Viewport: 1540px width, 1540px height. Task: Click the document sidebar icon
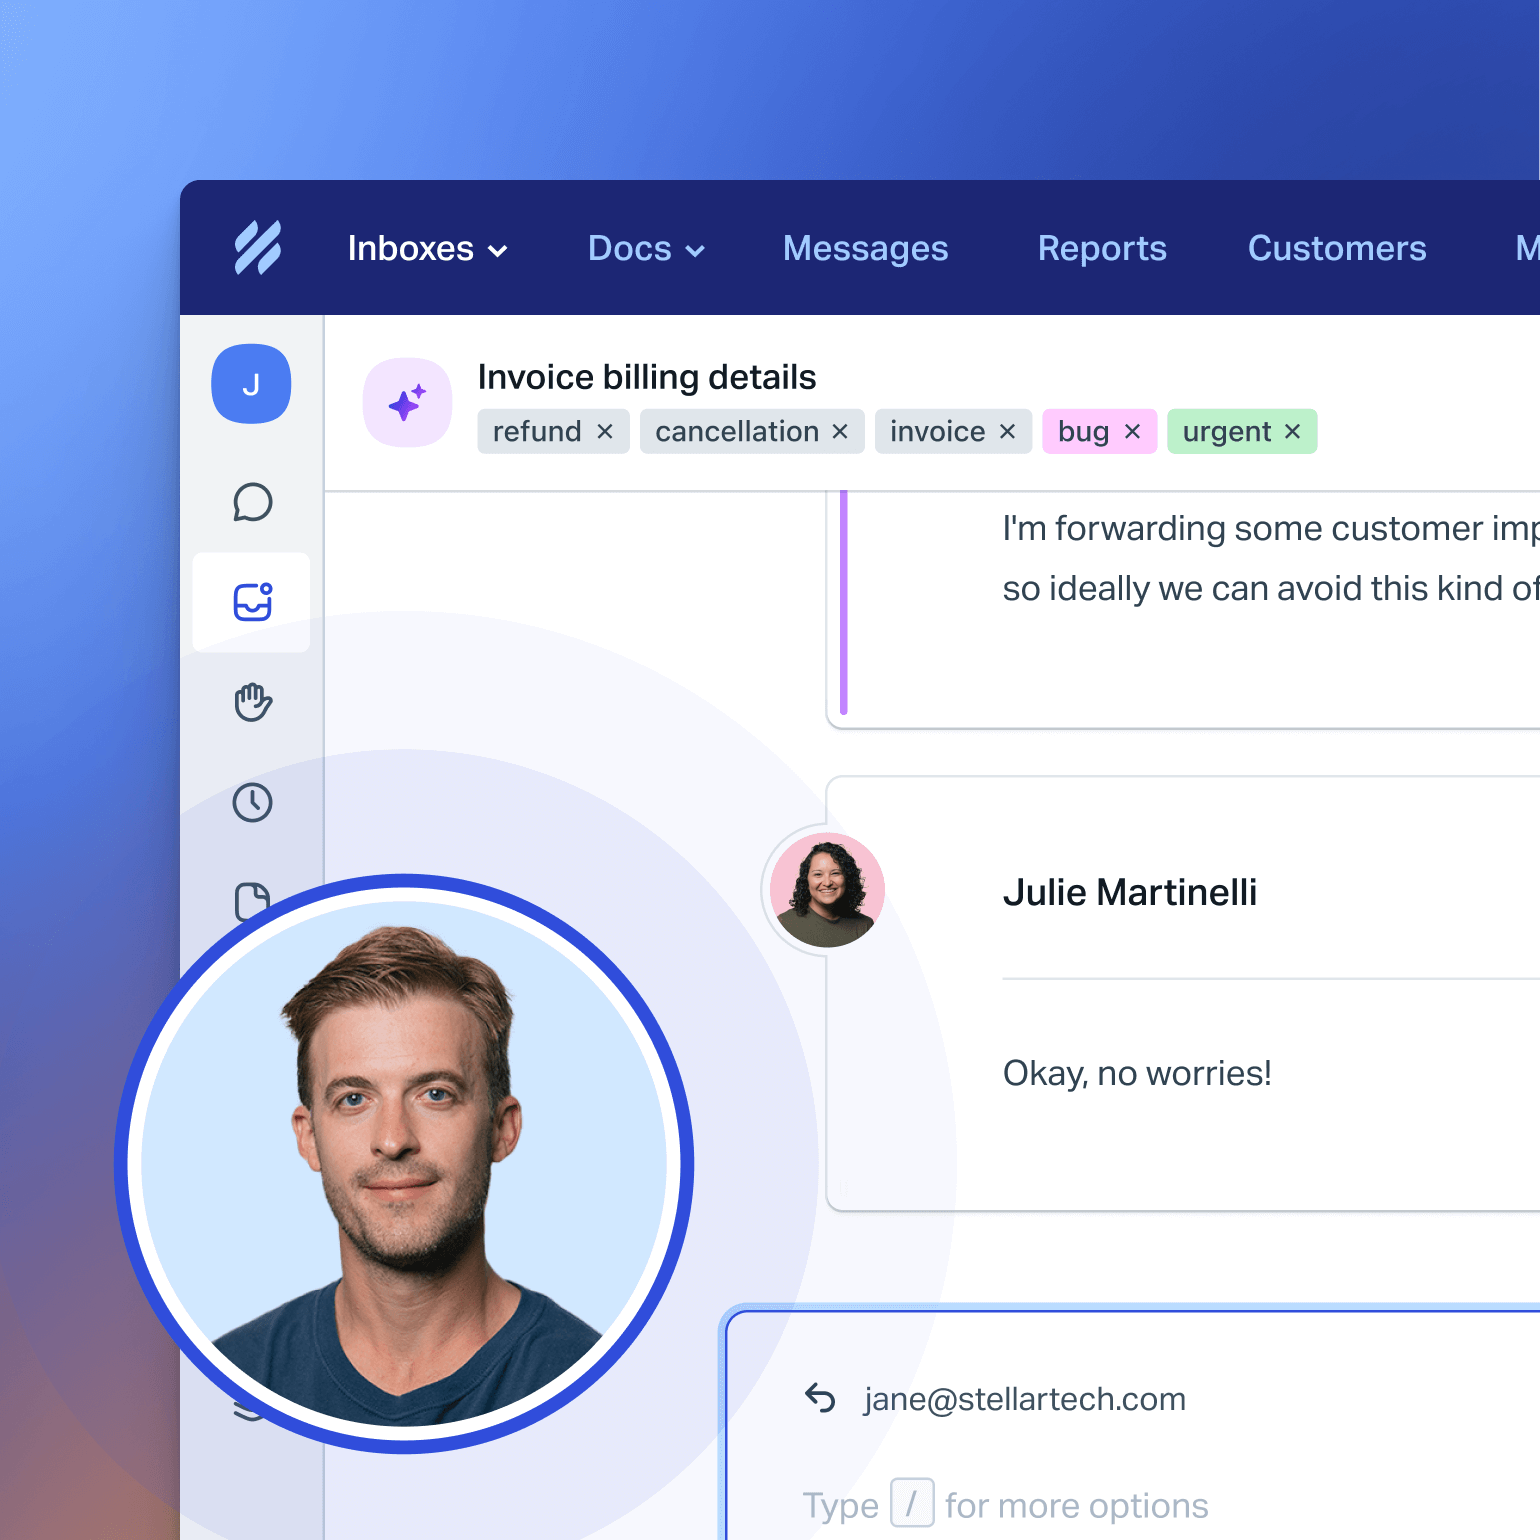point(252,900)
